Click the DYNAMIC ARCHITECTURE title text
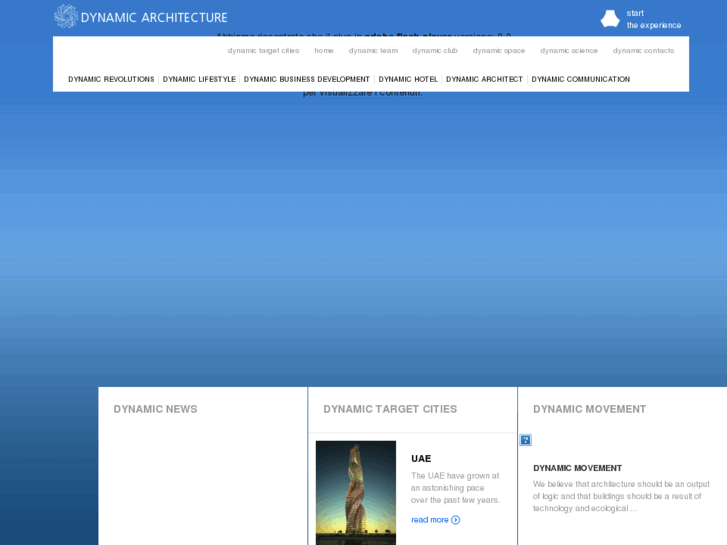The image size is (727, 545). pos(154,18)
